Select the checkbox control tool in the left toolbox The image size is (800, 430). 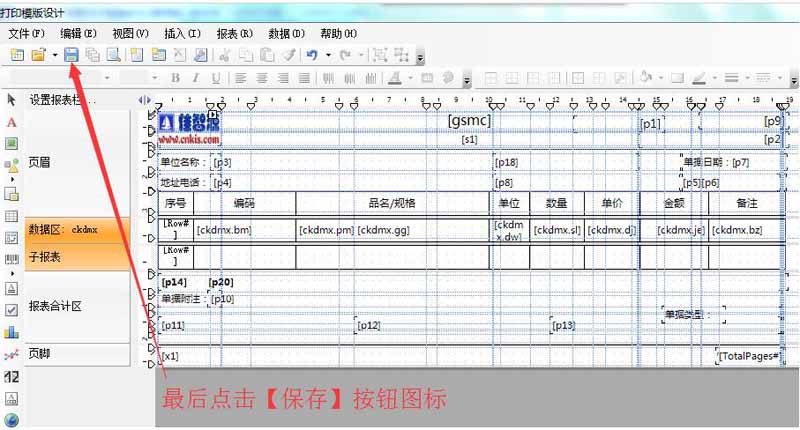pos(12,310)
